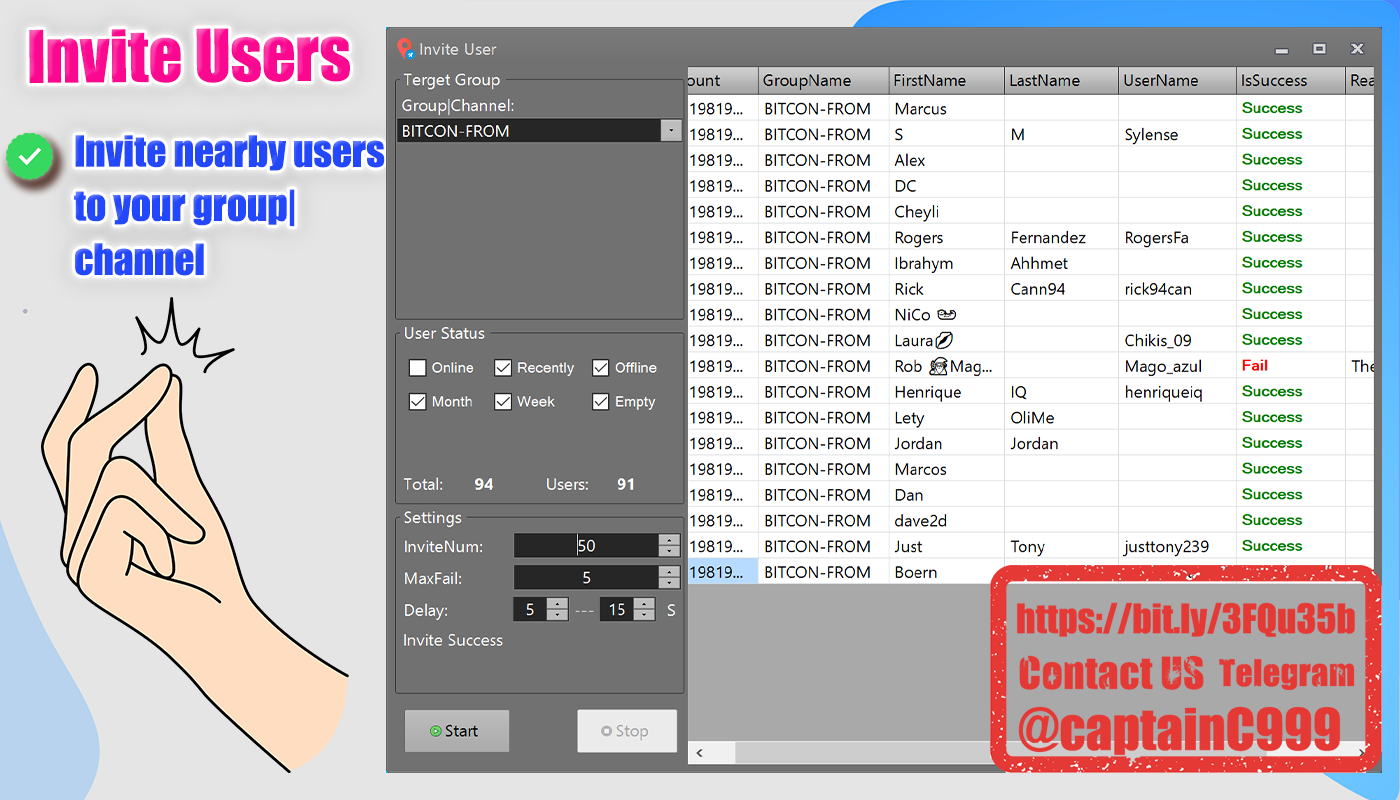Click the last name cell "Tony"
This screenshot has width=1400, height=800.
(1061, 547)
